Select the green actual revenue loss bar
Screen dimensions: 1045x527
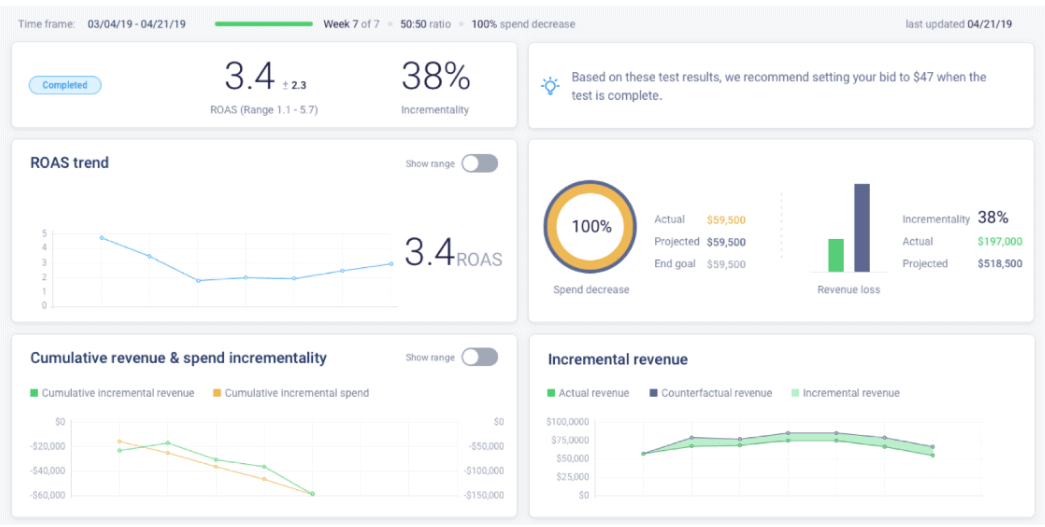836,255
